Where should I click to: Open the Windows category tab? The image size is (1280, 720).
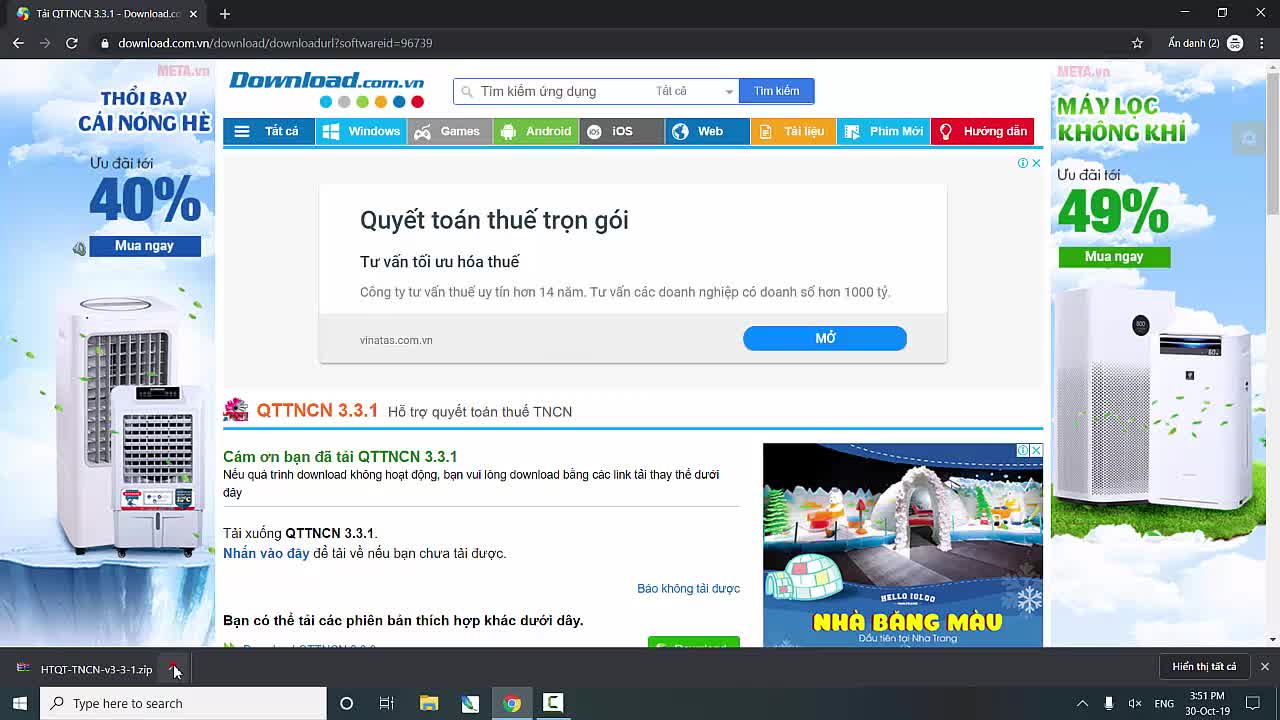pyautogui.click(x=361, y=132)
